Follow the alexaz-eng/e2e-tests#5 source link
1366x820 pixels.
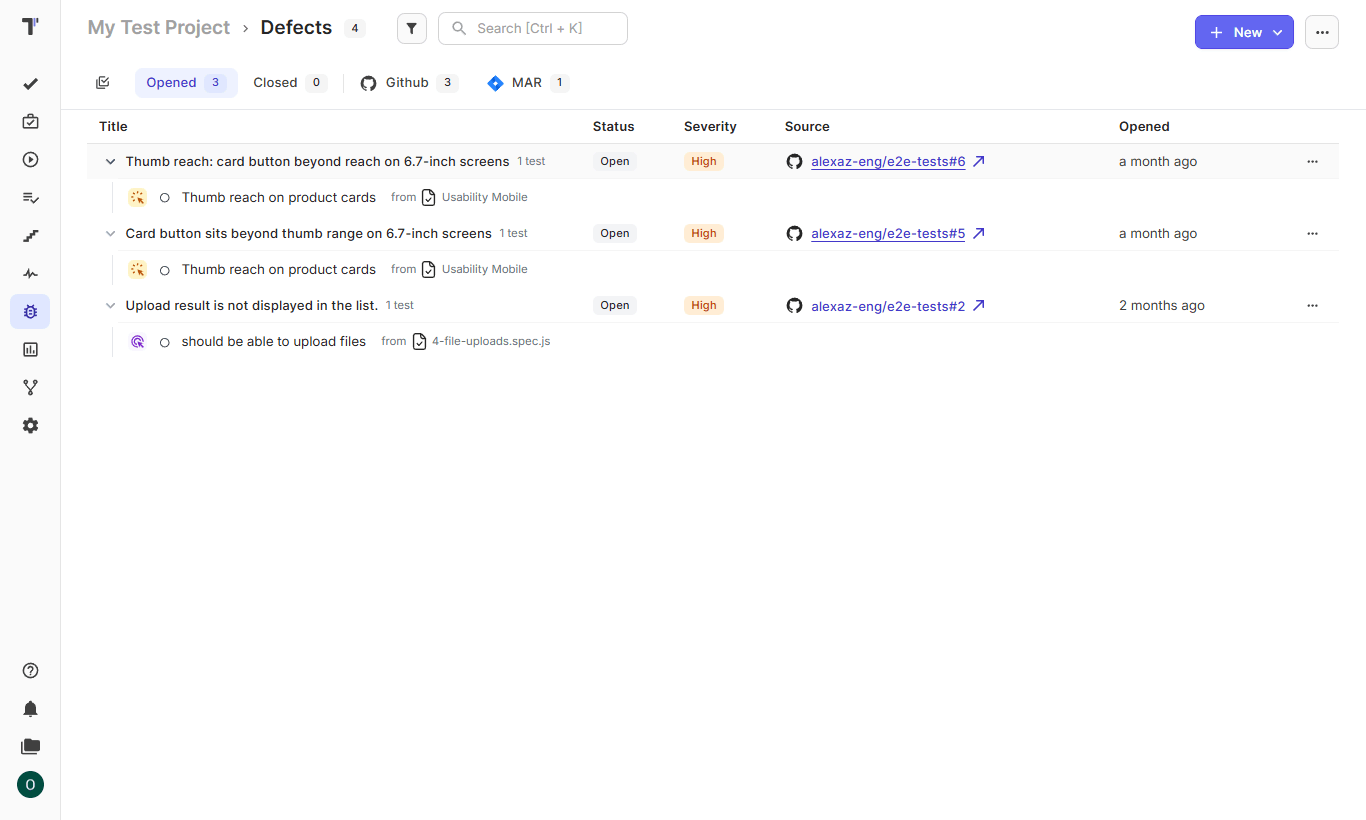click(888, 234)
